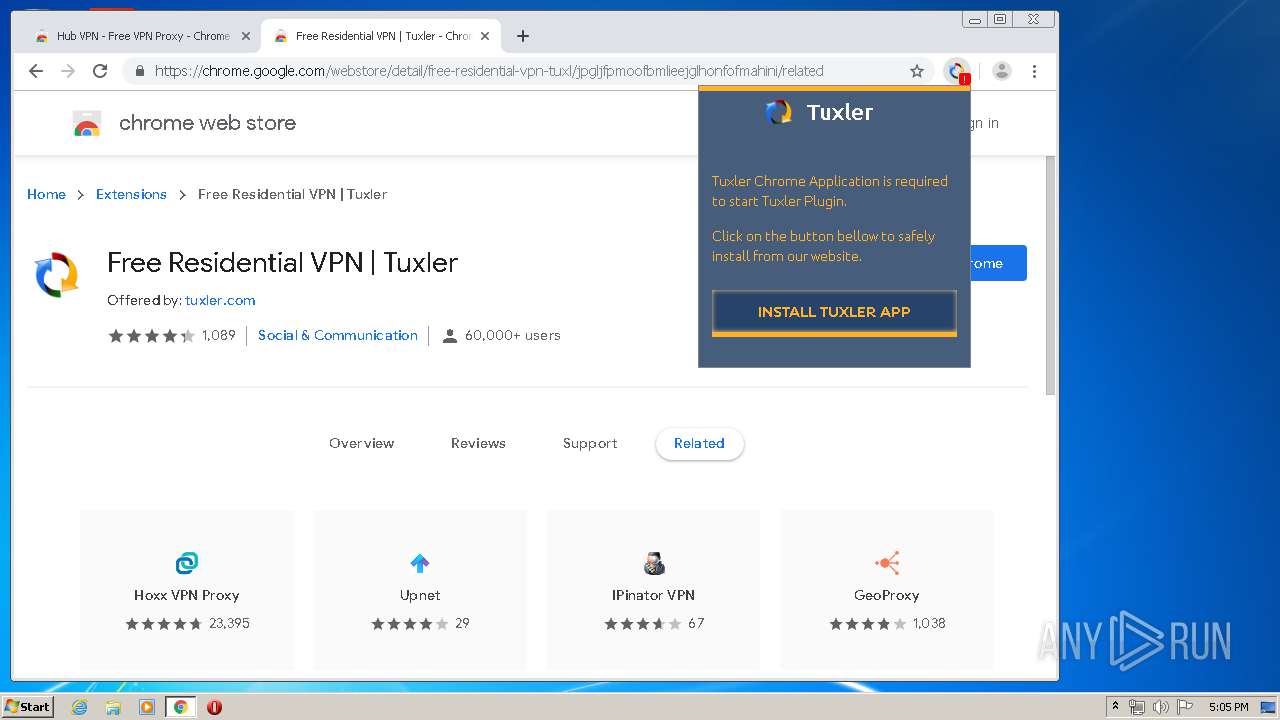Click the 60,000+ users text
The width and height of the screenshot is (1280, 720).
(512, 335)
